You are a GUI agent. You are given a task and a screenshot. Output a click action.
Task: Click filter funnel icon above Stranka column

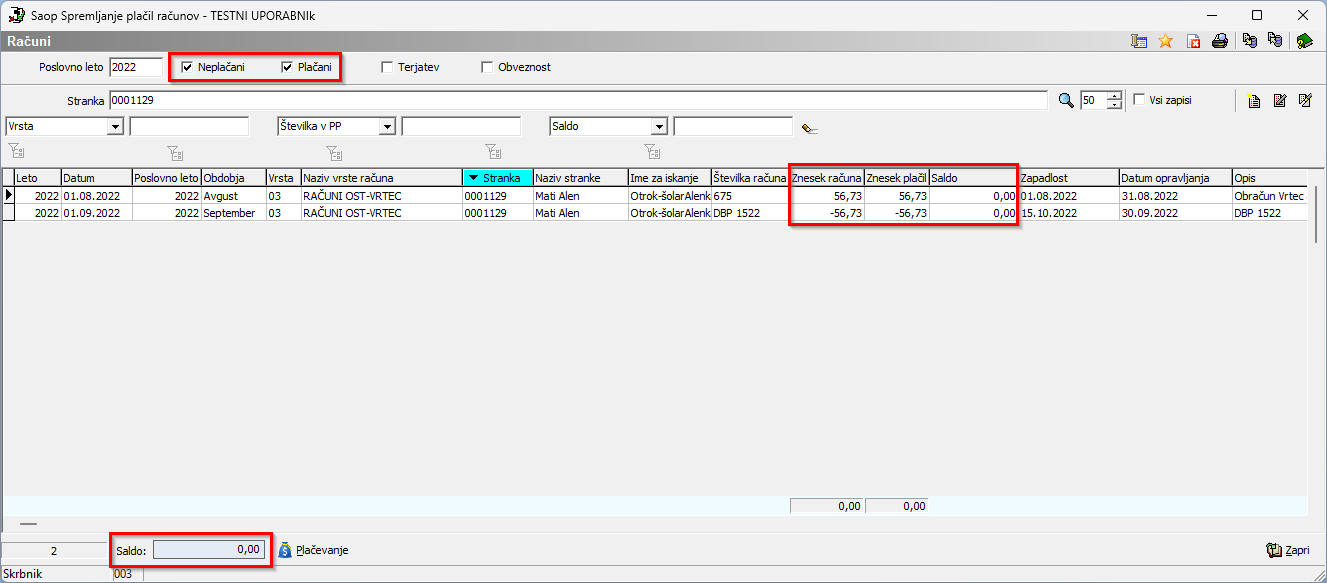[493, 152]
